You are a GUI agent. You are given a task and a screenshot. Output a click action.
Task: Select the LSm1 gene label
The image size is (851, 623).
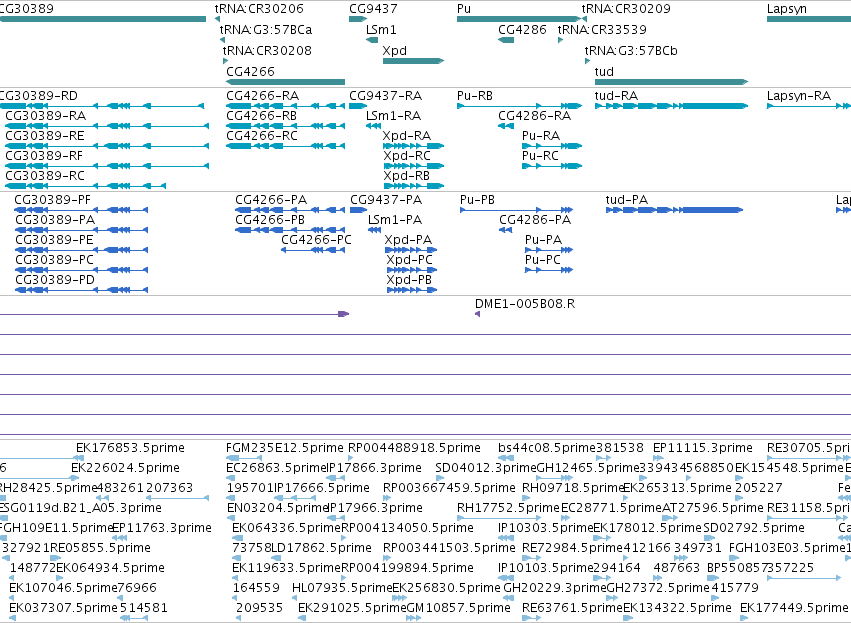tap(381, 29)
